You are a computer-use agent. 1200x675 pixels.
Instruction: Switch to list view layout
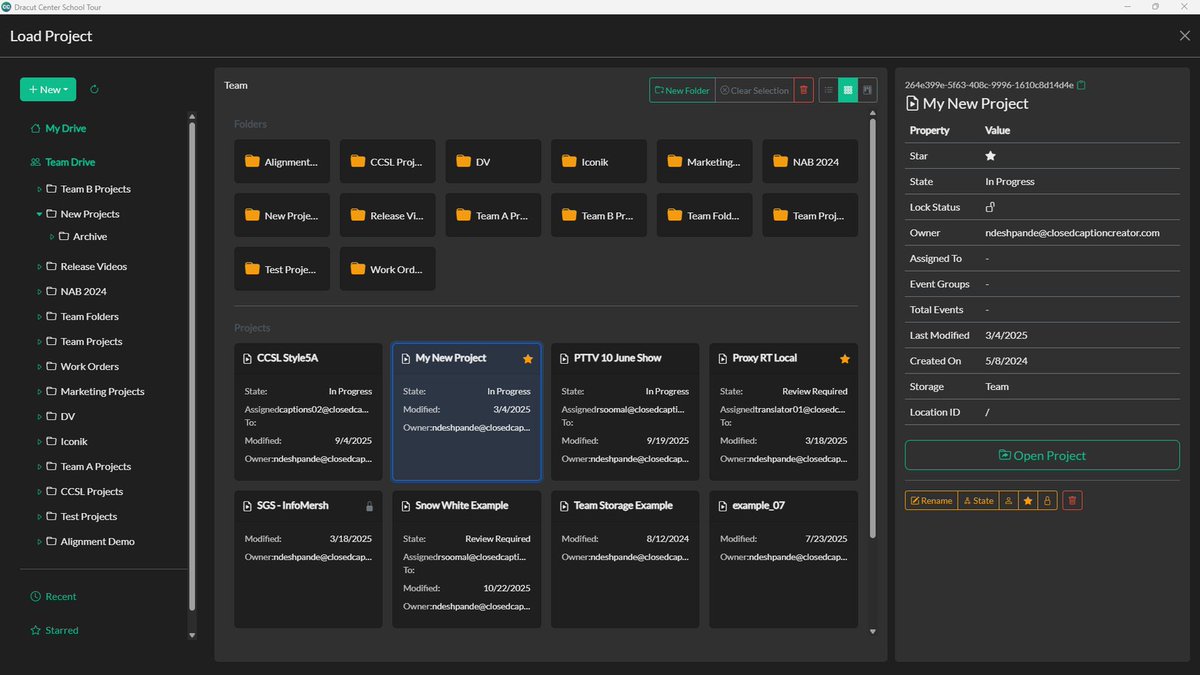click(x=828, y=90)
